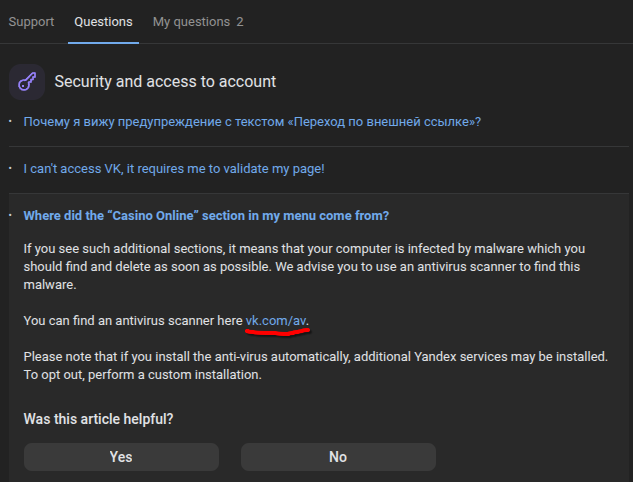633x482 pixels.
Task: Click the paragraph about computer infected by malware
Action: (x=304, y=266)
